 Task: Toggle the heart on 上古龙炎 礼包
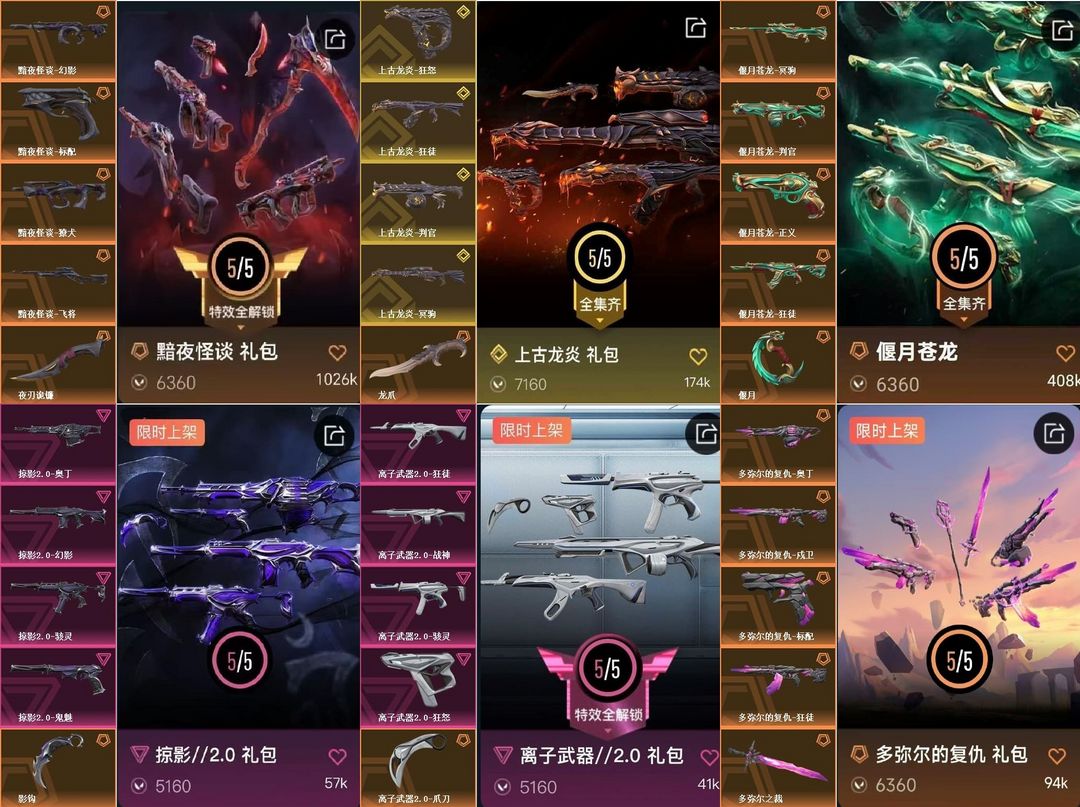point(698,356)
